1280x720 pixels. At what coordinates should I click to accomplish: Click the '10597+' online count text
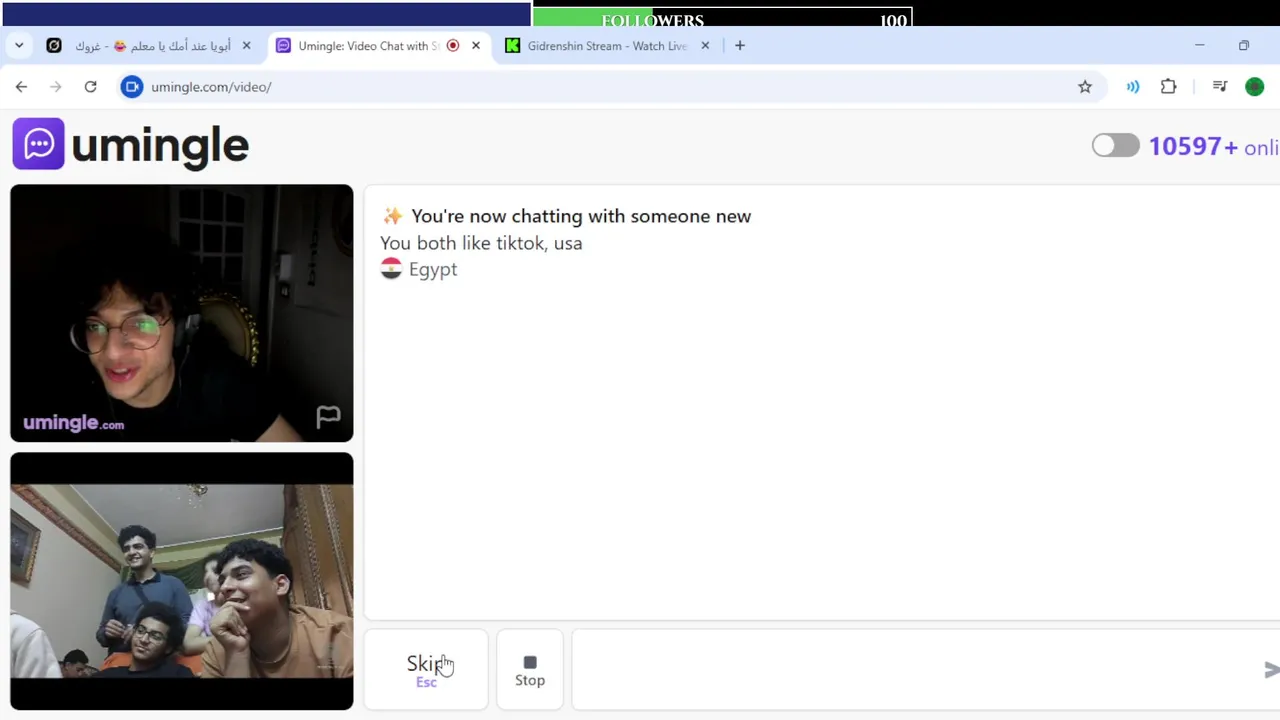[x=1193, y=147]
